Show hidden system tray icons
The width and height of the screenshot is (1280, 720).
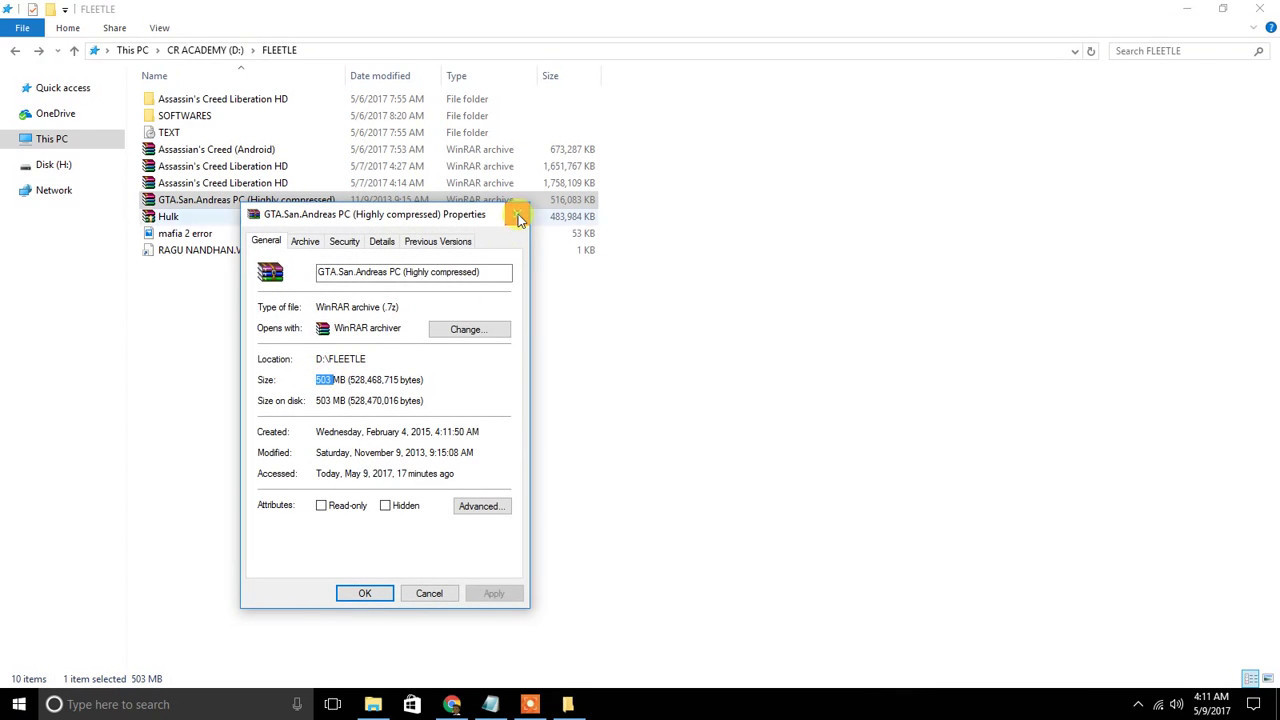pos(1138,704)
